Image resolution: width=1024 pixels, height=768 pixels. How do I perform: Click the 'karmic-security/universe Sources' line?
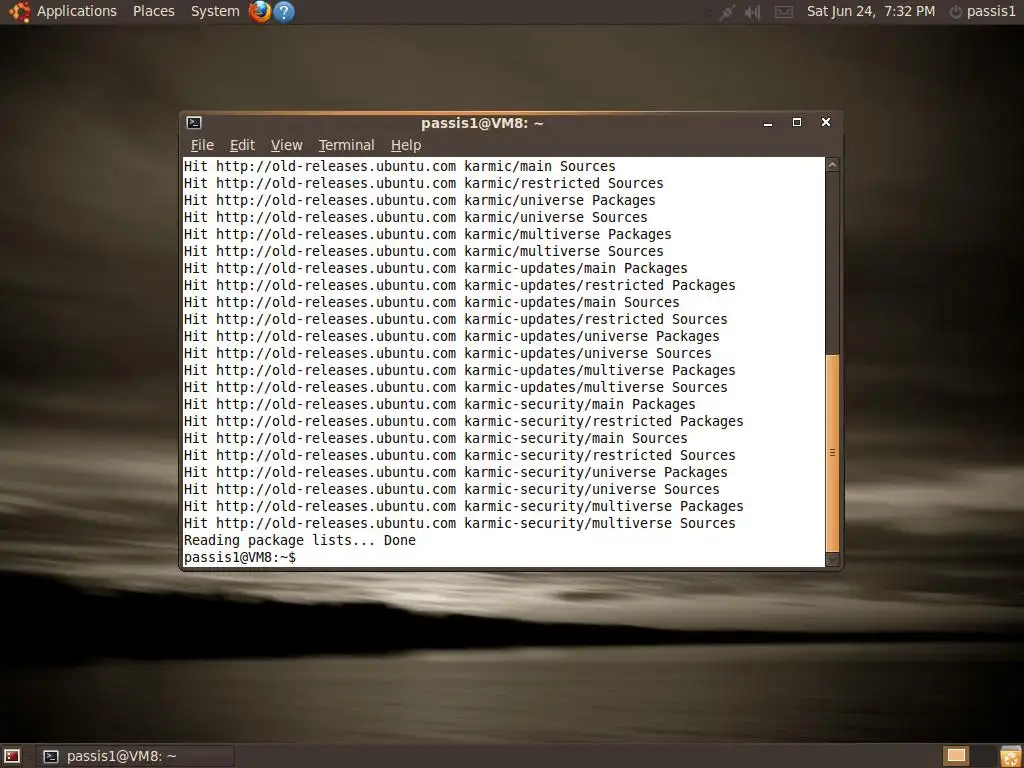tap(451, 489)
